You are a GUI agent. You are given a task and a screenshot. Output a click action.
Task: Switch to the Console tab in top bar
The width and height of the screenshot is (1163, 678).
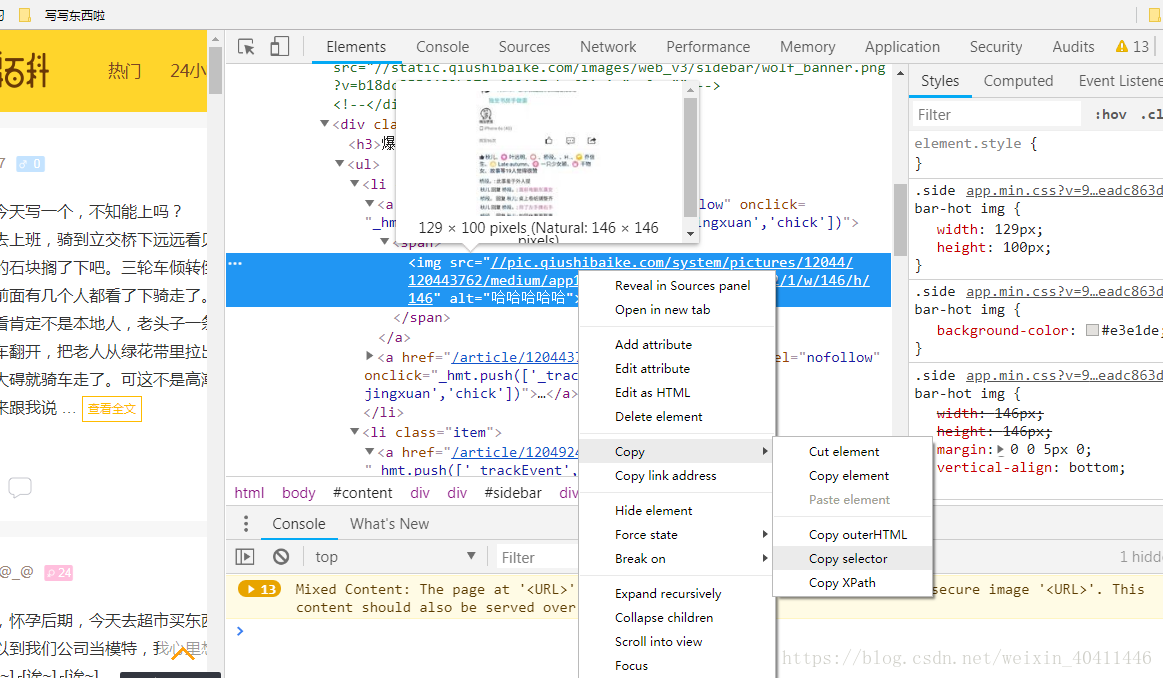point(443,47)
